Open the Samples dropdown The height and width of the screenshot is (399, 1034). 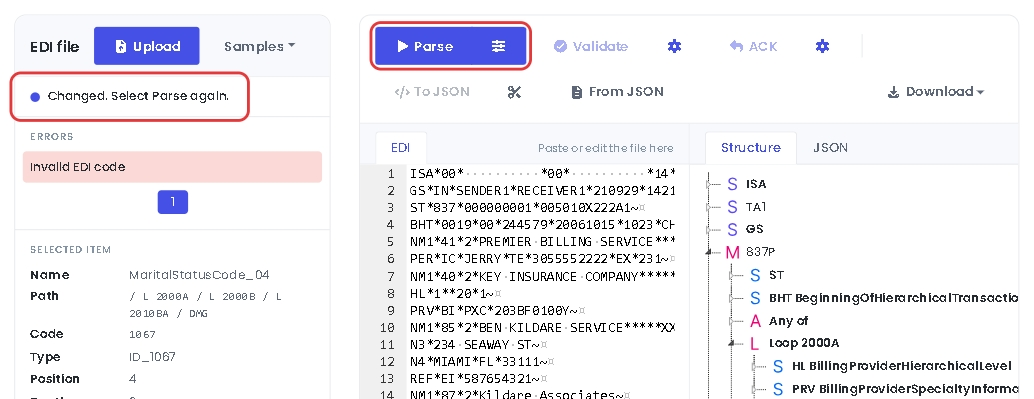point(259,46)
